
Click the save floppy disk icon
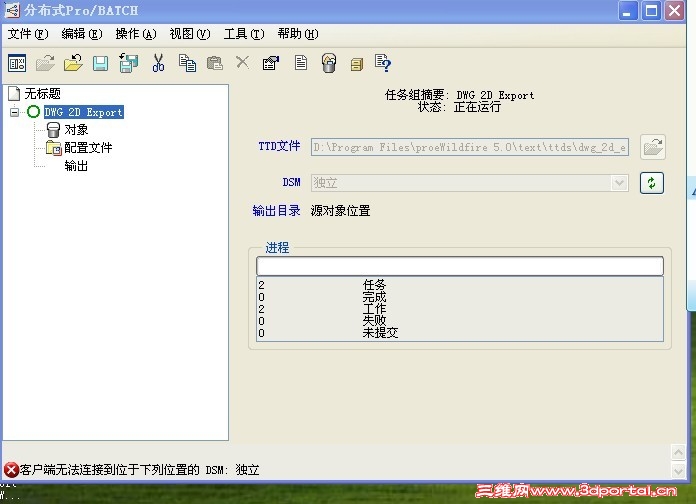pyautogui.click(x=101, y=63)
